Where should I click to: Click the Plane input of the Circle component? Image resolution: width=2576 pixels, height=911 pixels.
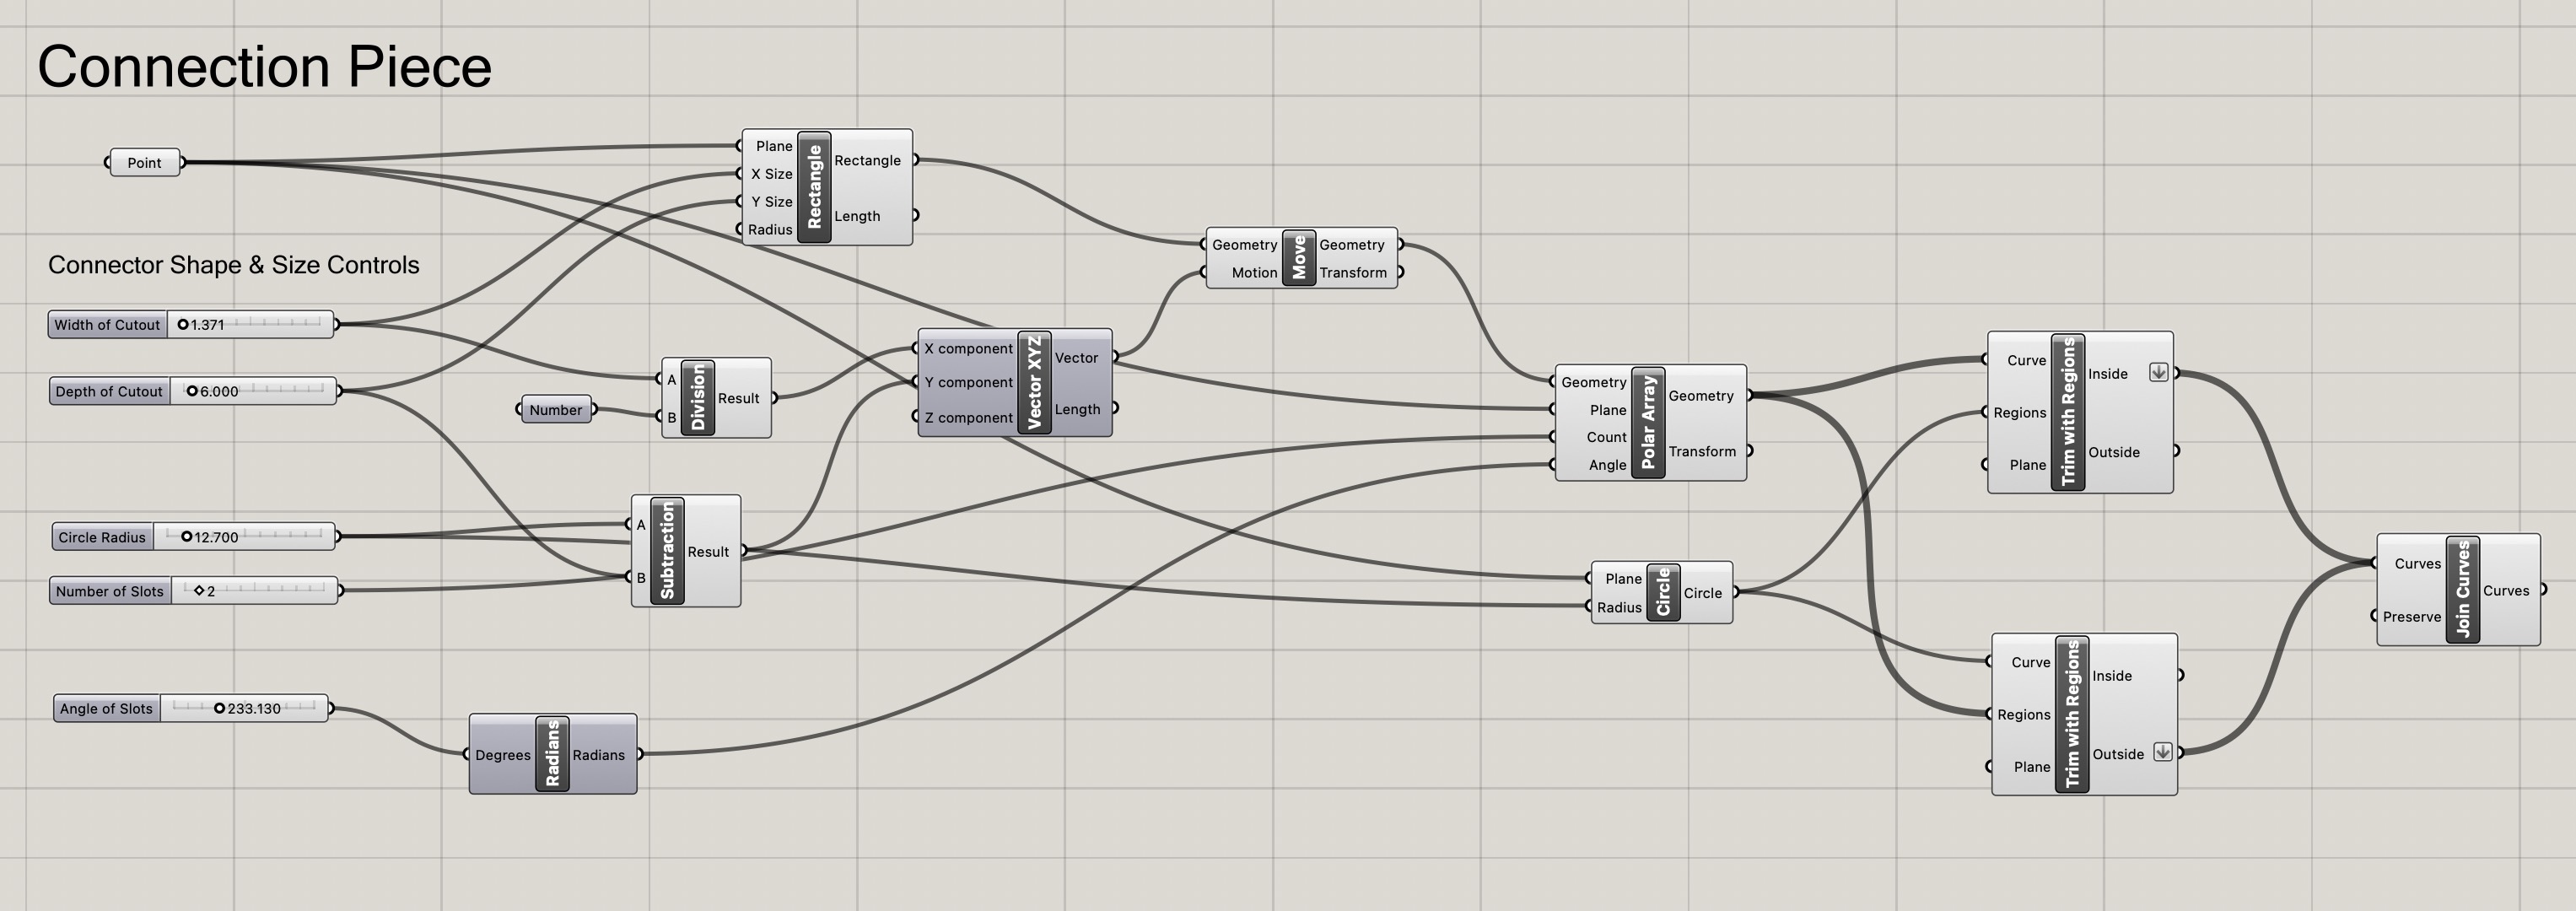1623,579
